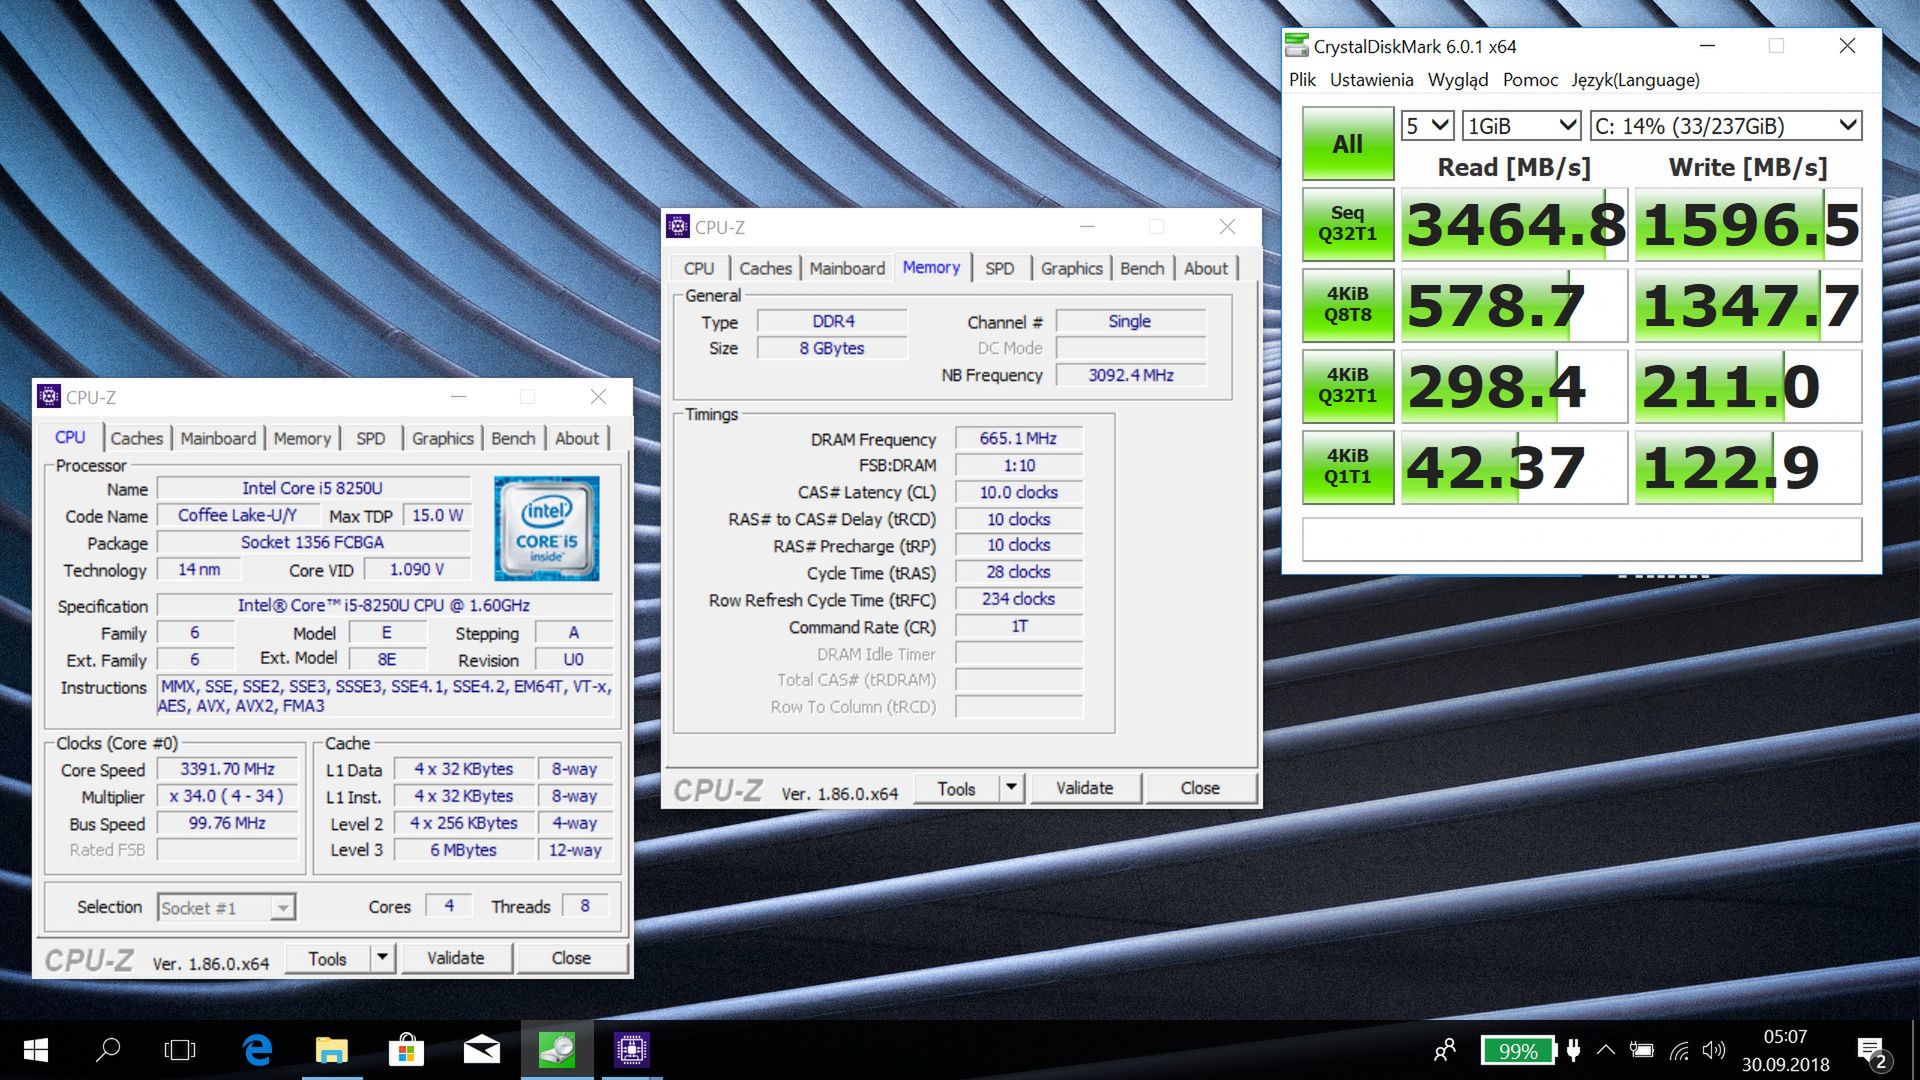Image resolution: width=1920 pixels, height=1080 pixels.
Task: Open the Action Center notifications icon
Action: point(1871,1051)
